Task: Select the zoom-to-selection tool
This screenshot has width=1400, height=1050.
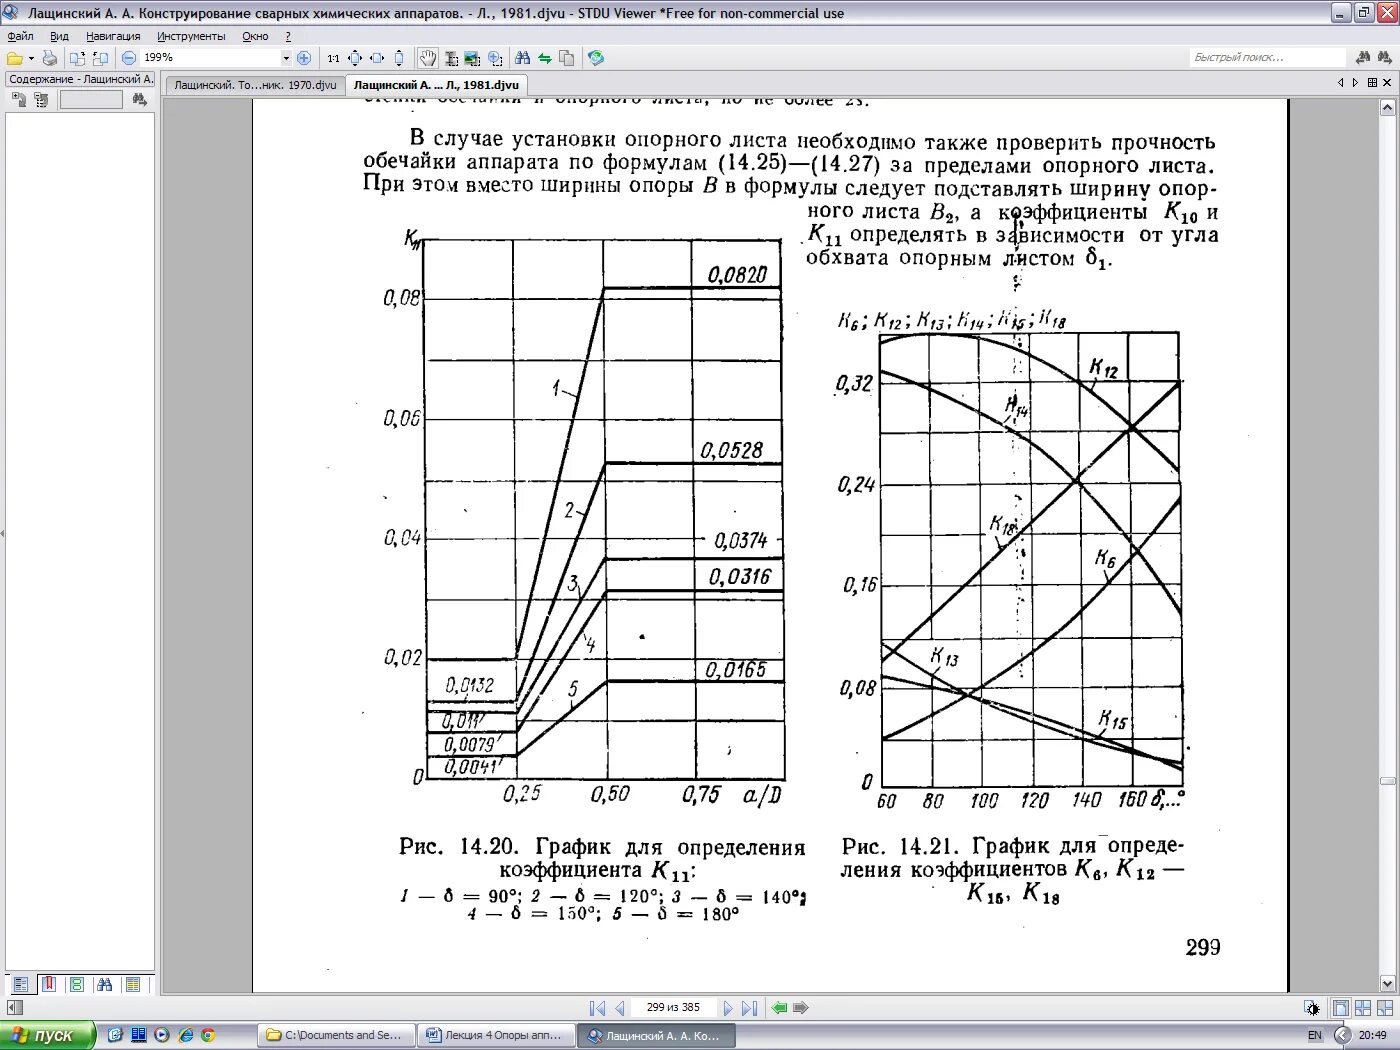Action: click(494, 58)
